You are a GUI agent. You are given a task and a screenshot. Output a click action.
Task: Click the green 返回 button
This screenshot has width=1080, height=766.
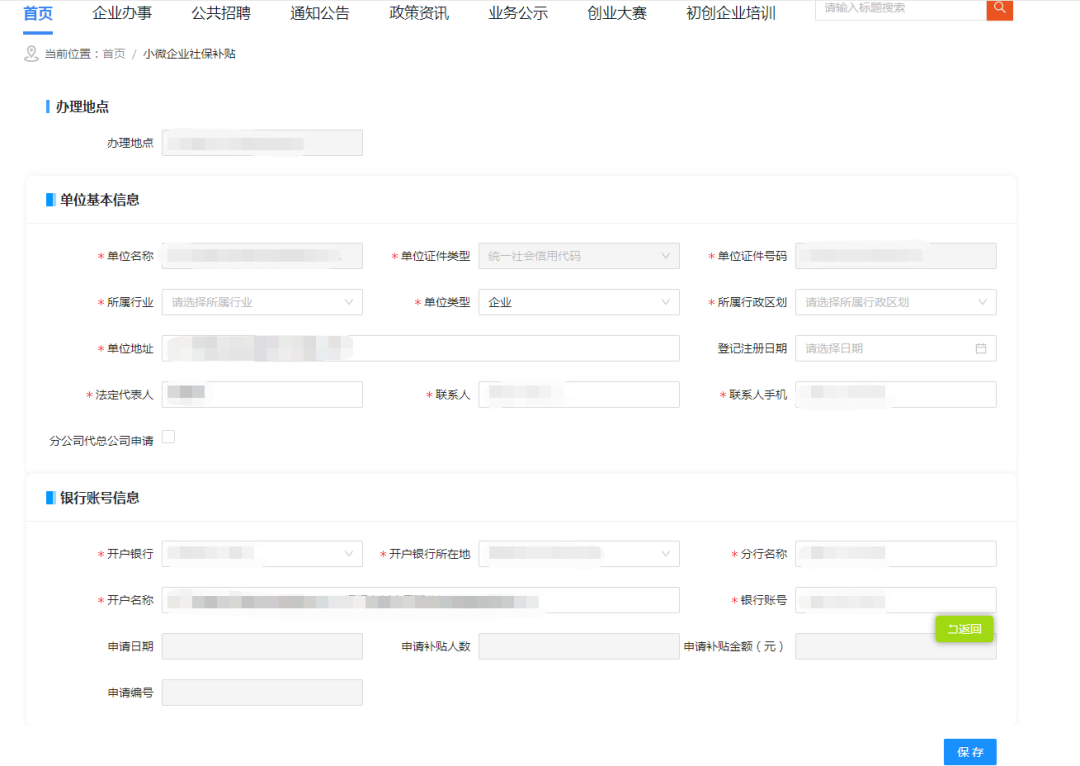click(963, 629)
